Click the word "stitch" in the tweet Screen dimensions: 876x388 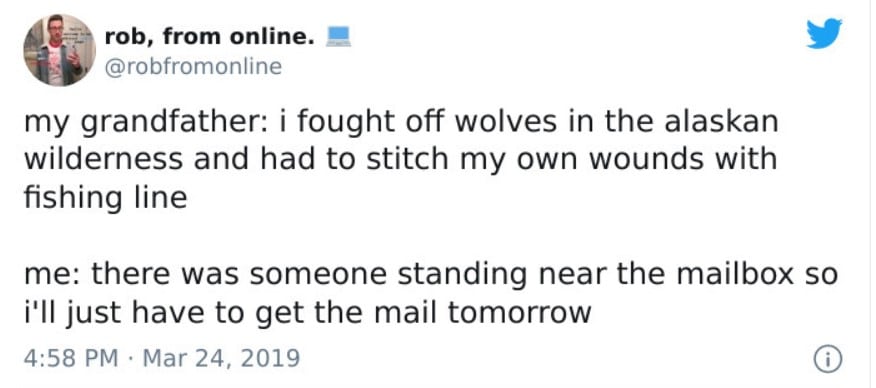[402, 160]
